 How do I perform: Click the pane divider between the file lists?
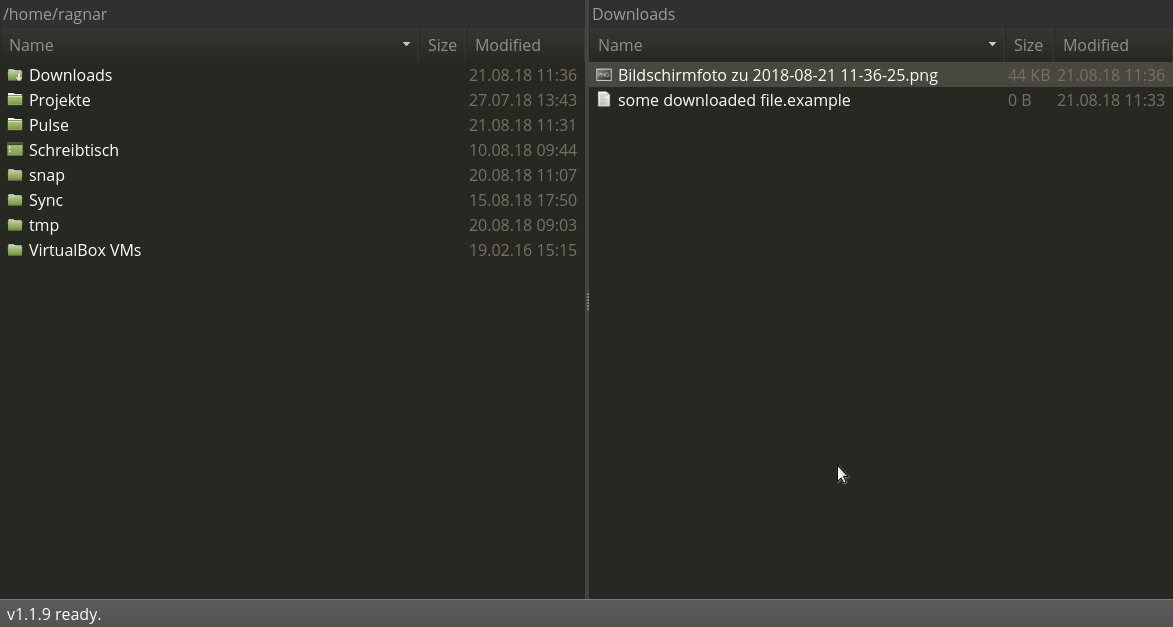(588, 300)
